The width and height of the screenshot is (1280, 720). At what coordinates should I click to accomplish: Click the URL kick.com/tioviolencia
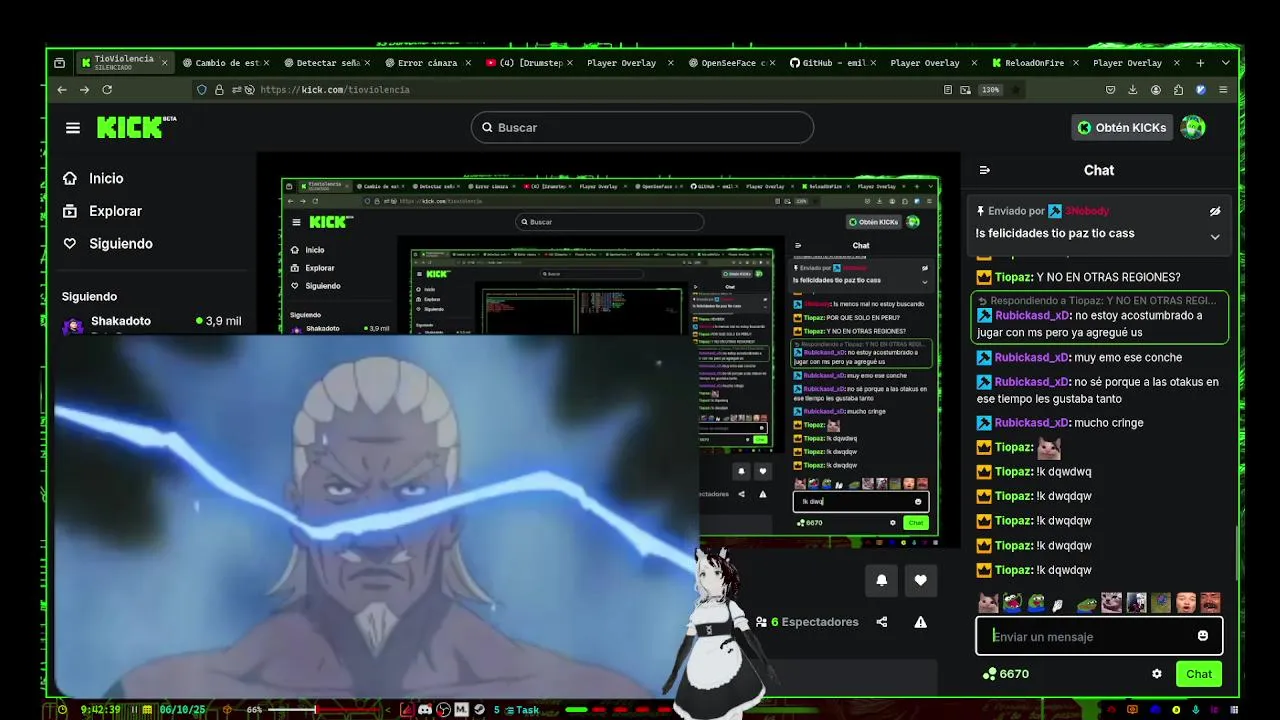pyautogui.click(x=335, y=90)
